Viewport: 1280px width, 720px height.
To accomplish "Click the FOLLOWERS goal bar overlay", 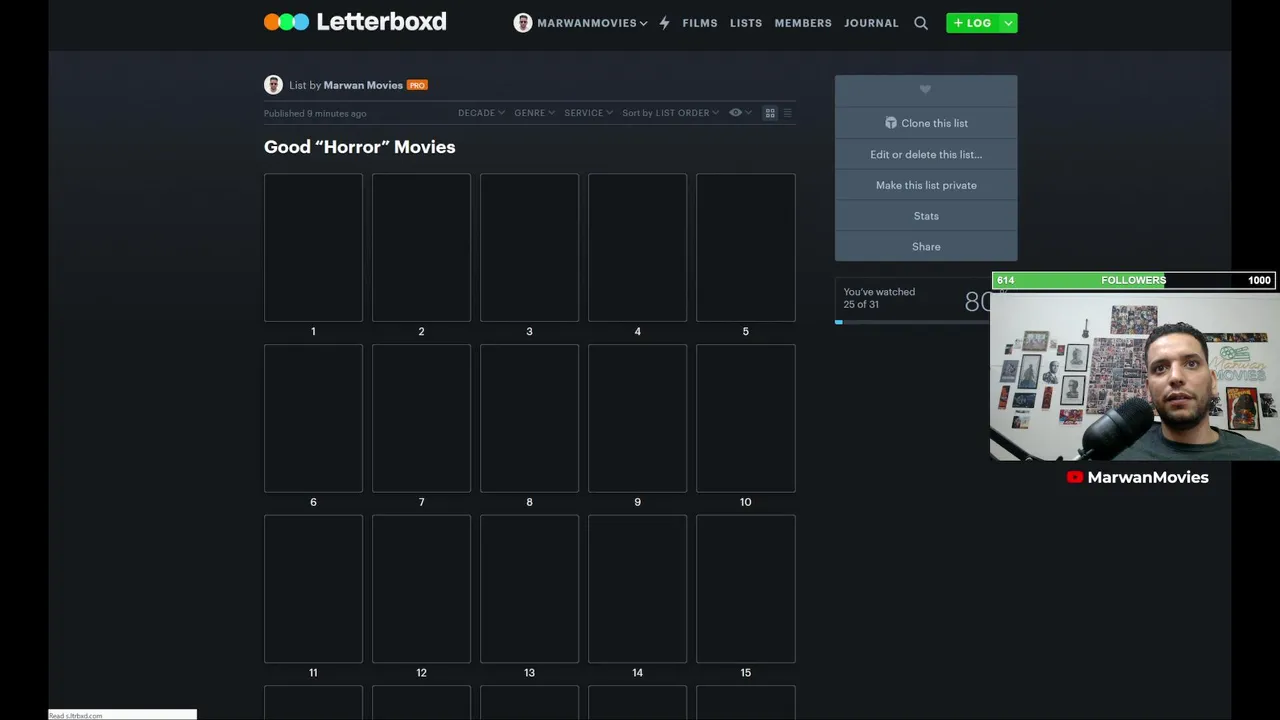I will (1133, 280).
